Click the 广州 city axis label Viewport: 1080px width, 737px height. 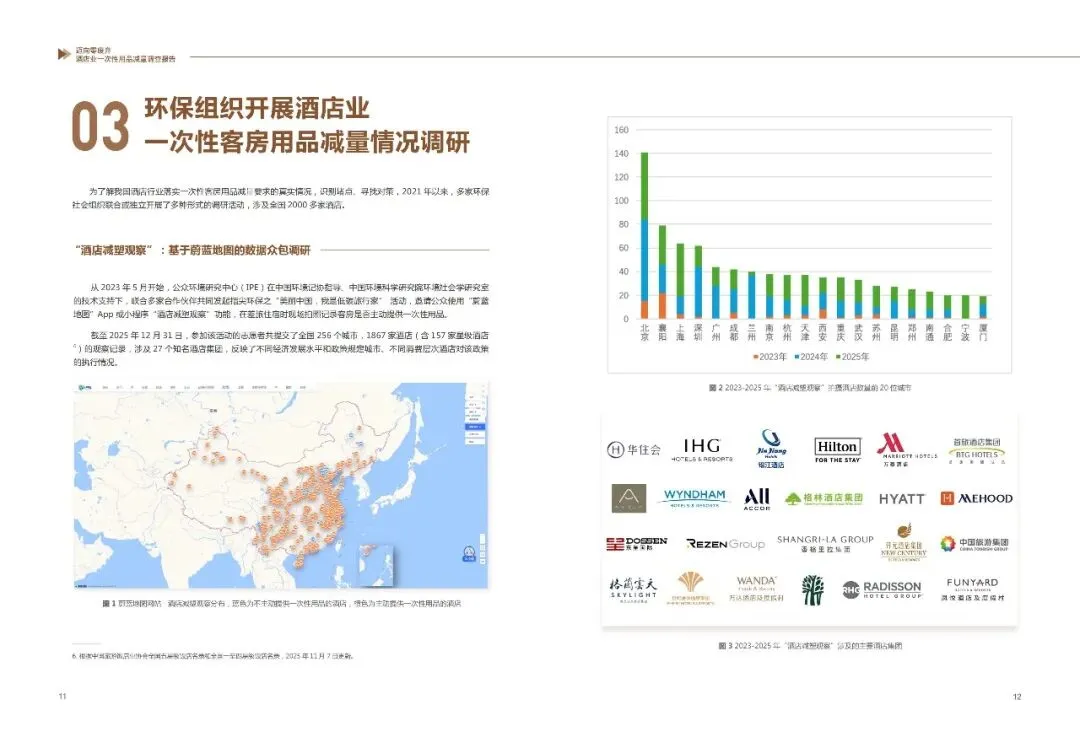(x=716, y=333)
